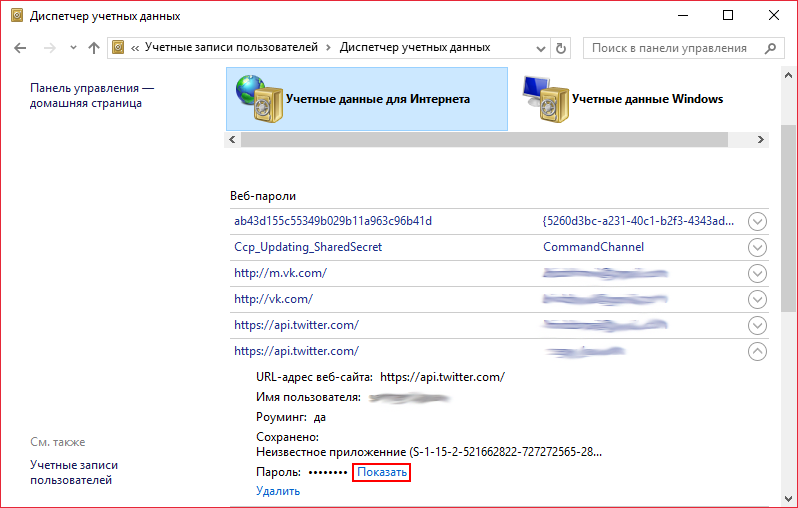This screenshot has height=508, width=798.
Task: Click vertical scrollbar down arrow
Action: pyautogui.click(x=788, y=499)
